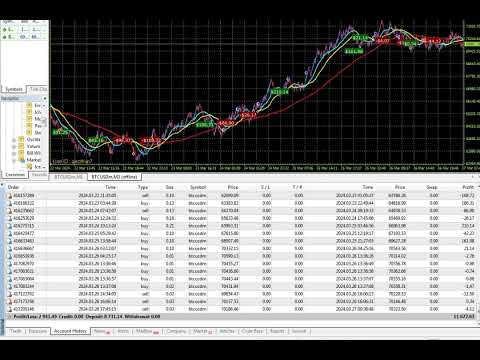
Task: Switch to the Mailbox tab
Action: point(149,331)
